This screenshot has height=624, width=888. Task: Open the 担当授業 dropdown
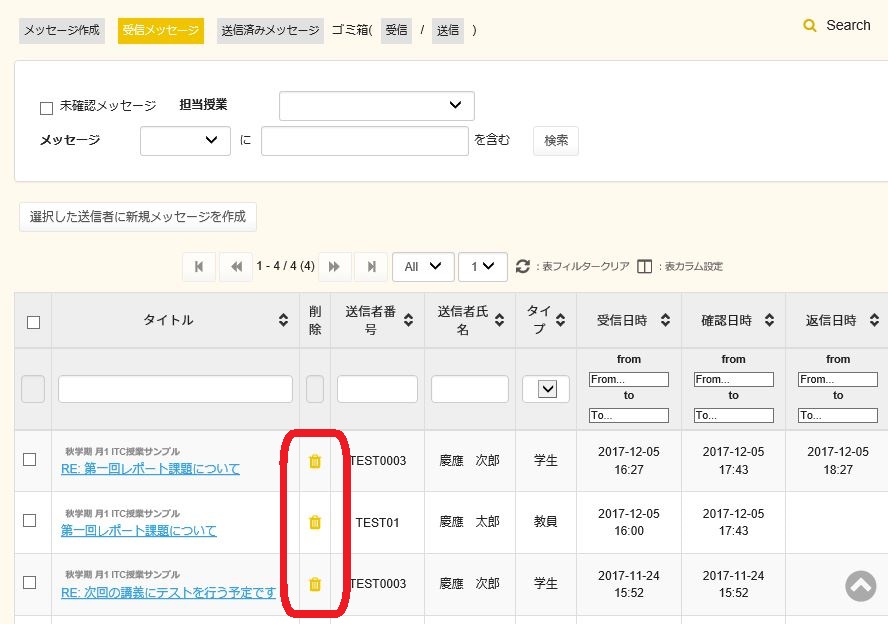[x=376, y=105]
